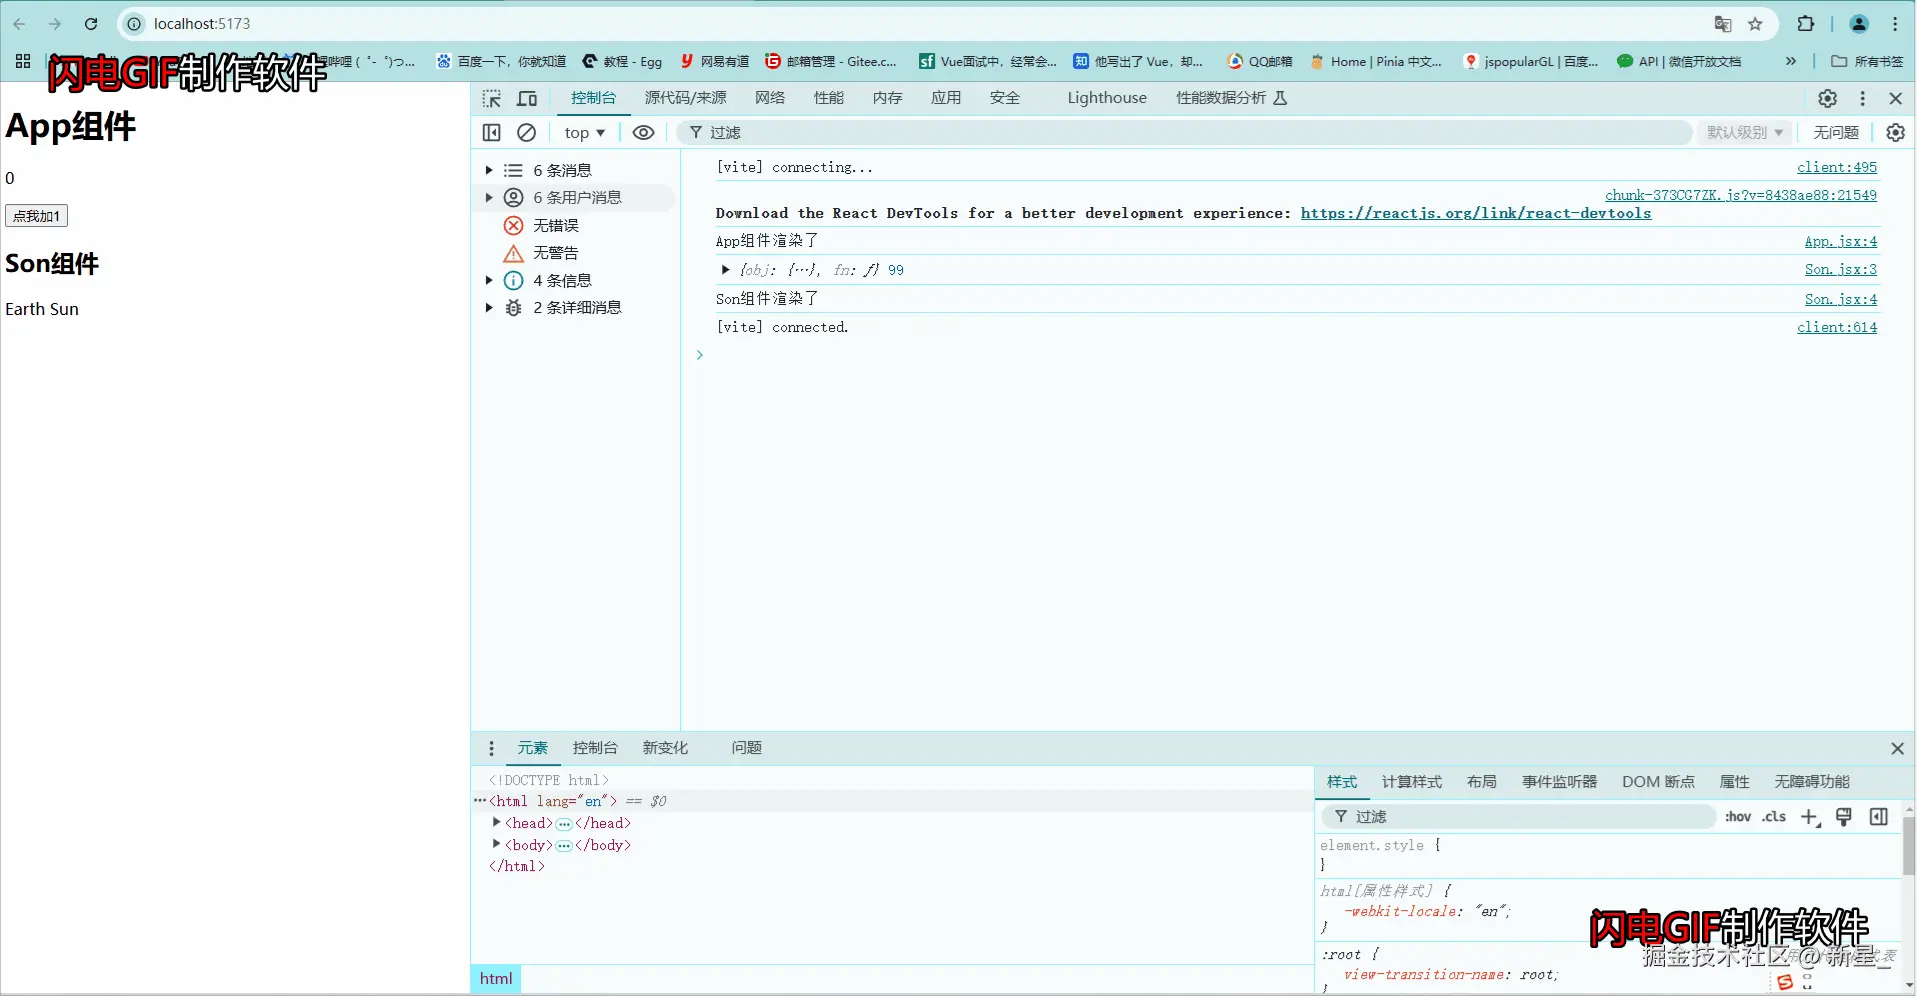Switch to the 事件监听器 tab
Image resolution: width=1917 pixels, height=996 pixels.
[1560, 782]
